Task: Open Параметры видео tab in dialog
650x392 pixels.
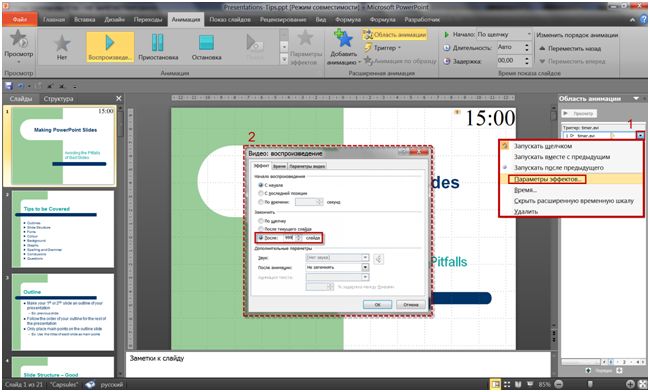Action: coord(307,166)
